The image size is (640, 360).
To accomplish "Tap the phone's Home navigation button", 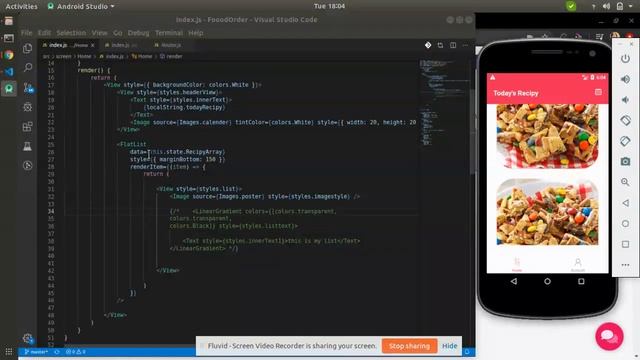I will (547, 281).
